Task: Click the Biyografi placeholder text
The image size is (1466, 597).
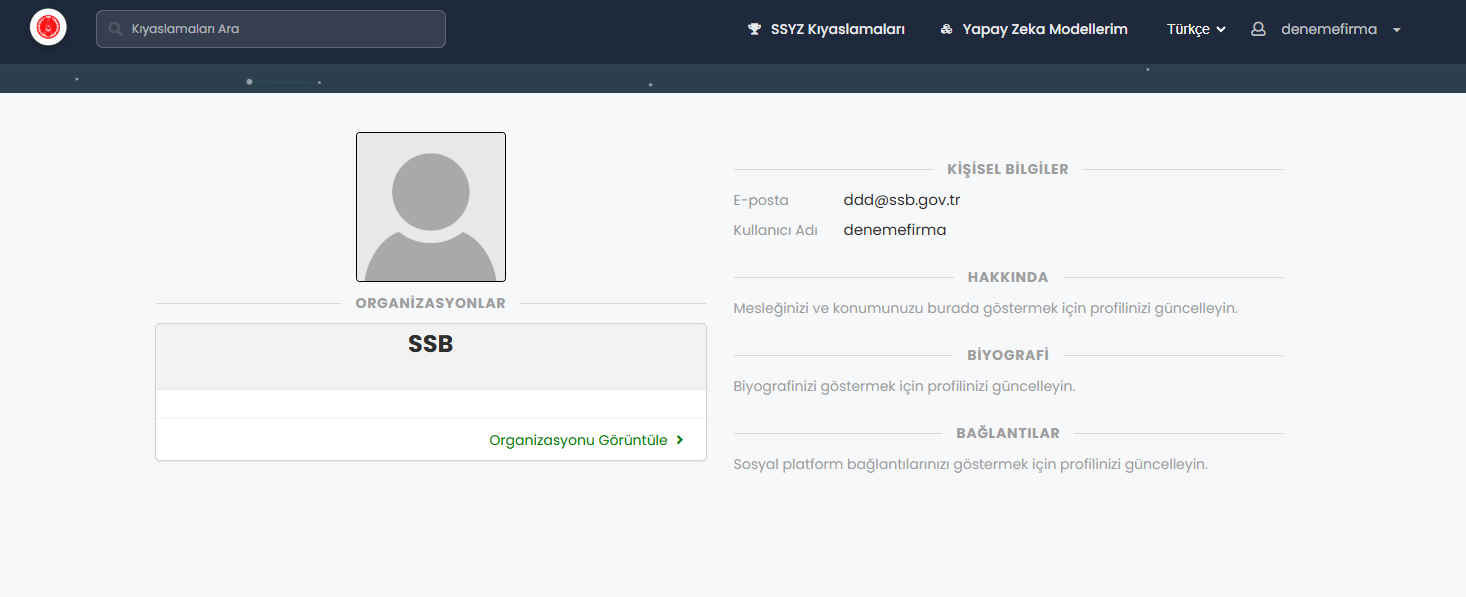Action: click(x=904, y=386)
